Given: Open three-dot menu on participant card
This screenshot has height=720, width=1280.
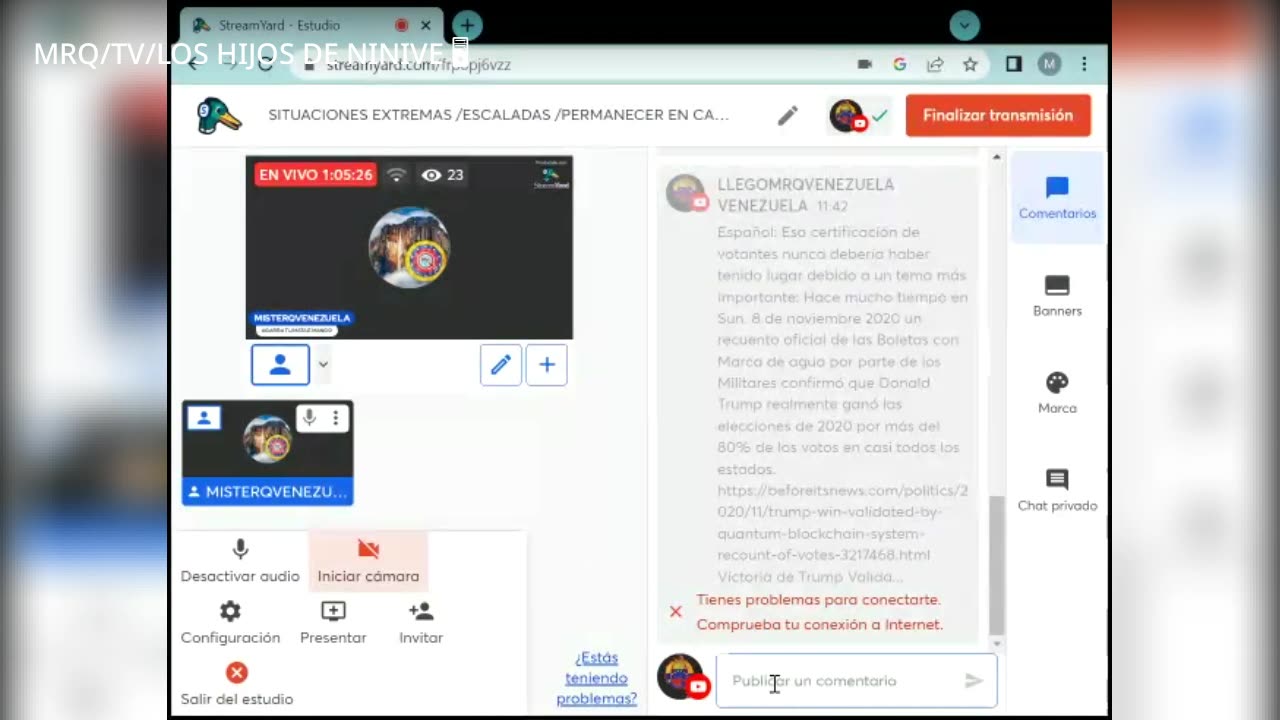Looking at the screenshot, I should [x=335, y=417].
